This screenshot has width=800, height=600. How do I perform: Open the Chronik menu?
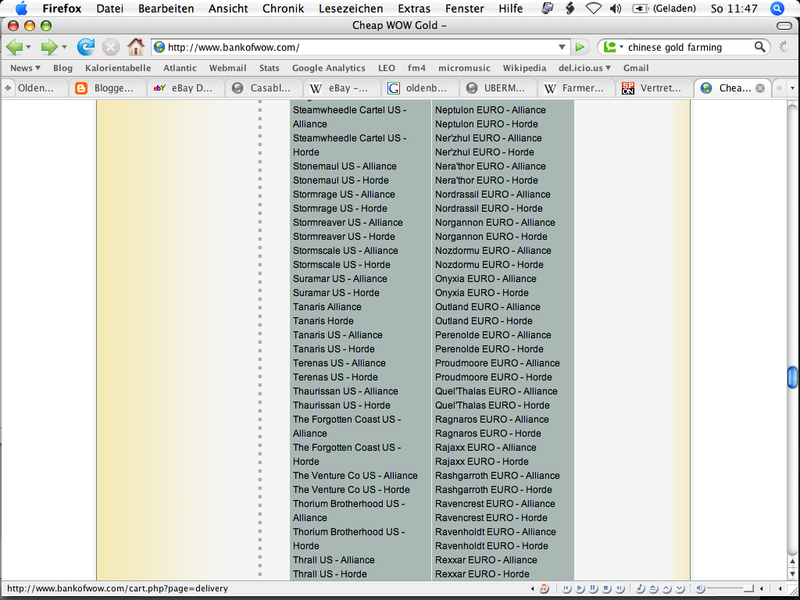(x=283, y=9)
